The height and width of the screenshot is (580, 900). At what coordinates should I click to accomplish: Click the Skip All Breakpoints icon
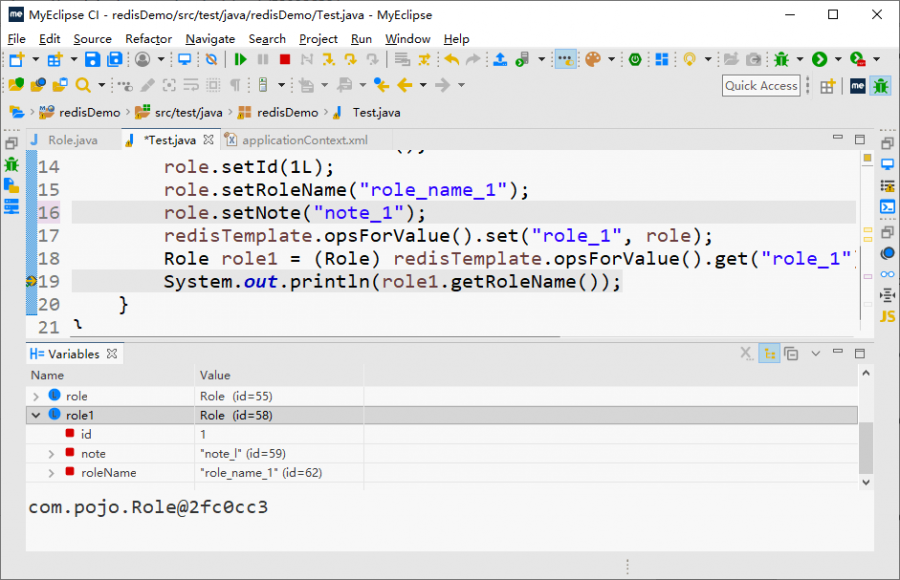(x=212, y=61)
